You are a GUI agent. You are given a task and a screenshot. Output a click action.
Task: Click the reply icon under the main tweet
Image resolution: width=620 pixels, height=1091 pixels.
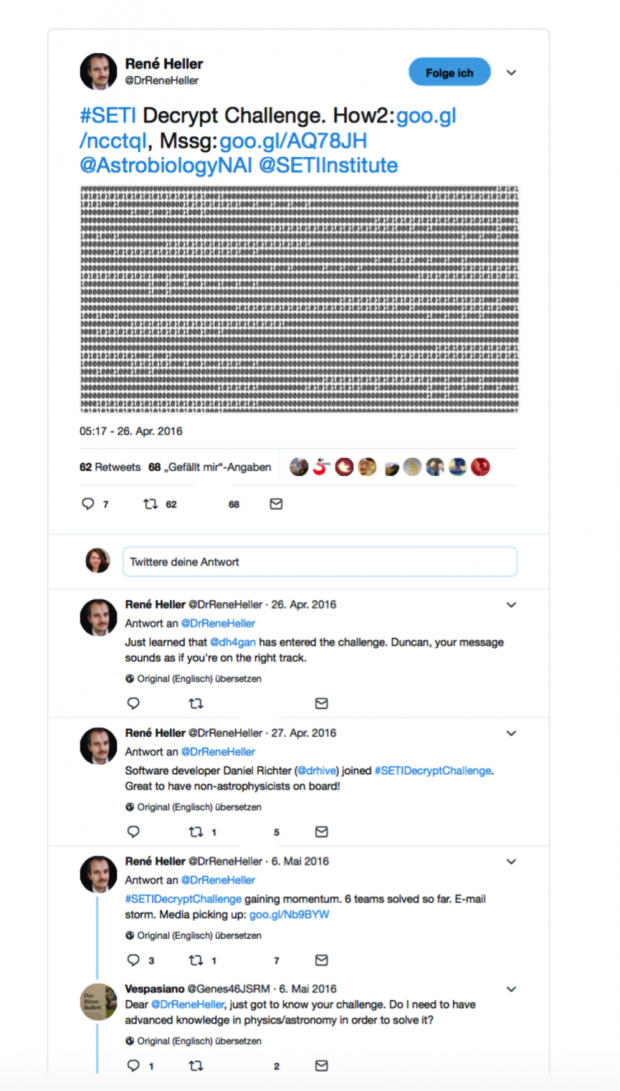pos(88,504)
